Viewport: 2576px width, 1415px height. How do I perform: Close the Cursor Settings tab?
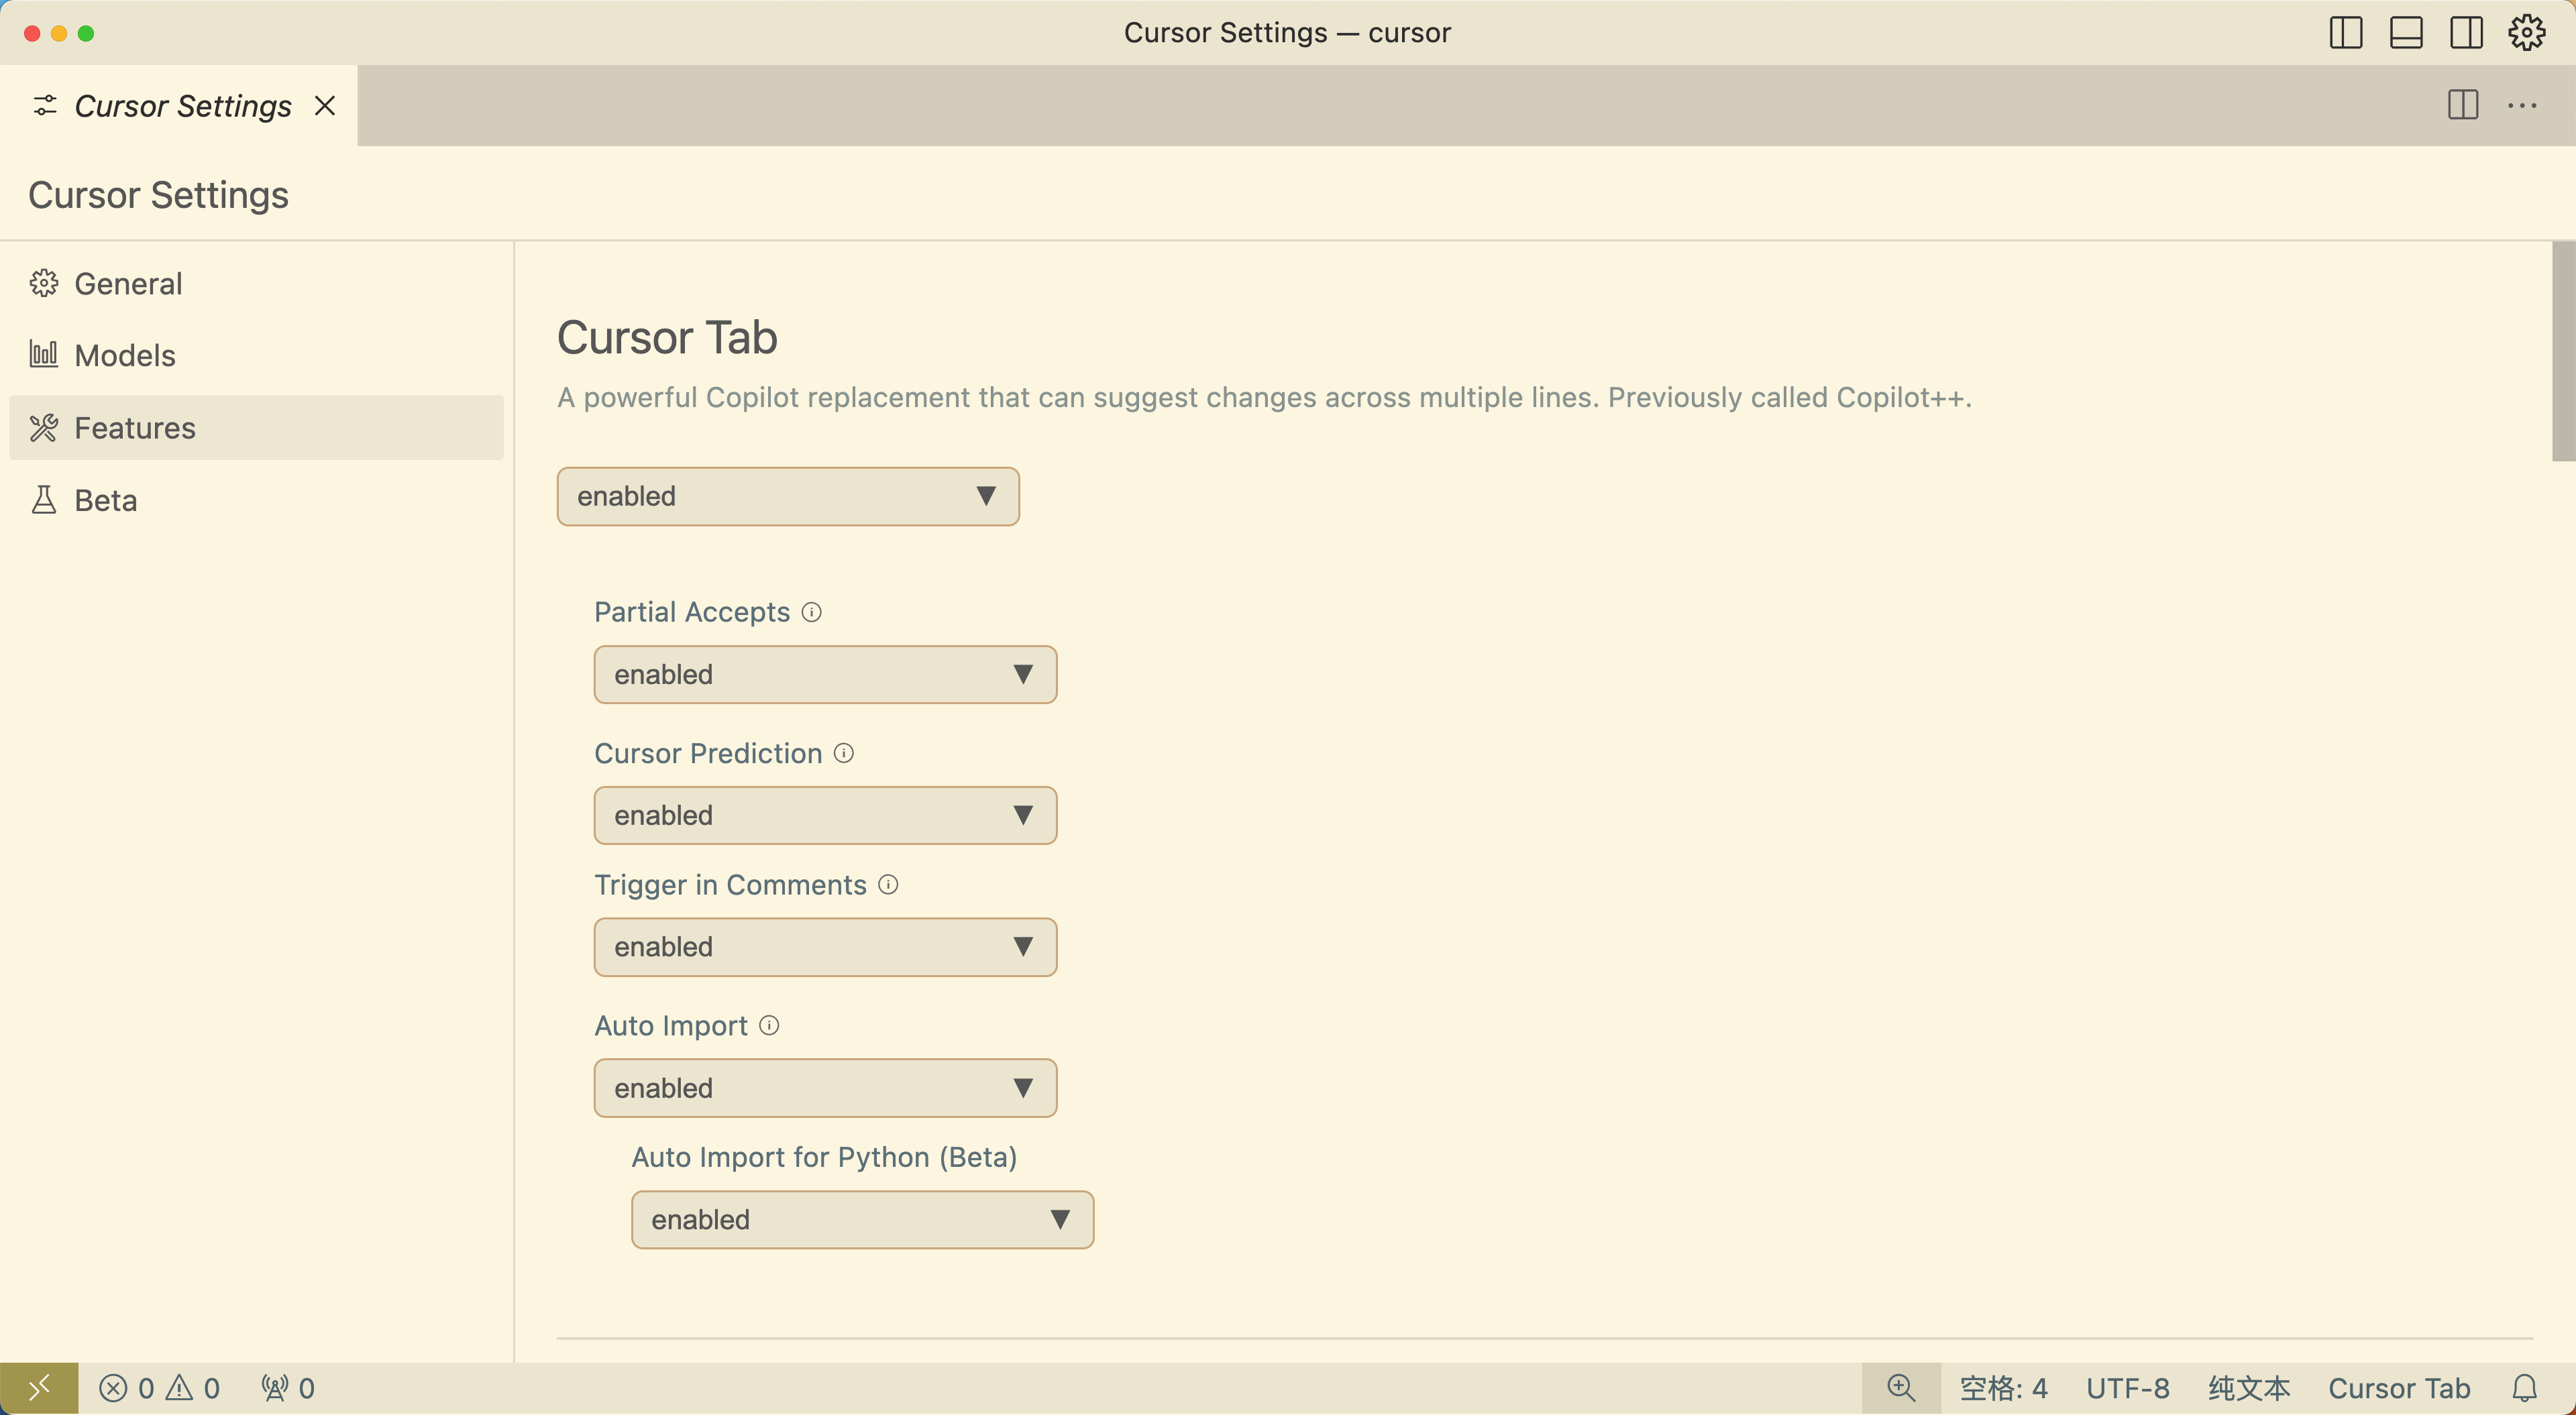(325, 106)
